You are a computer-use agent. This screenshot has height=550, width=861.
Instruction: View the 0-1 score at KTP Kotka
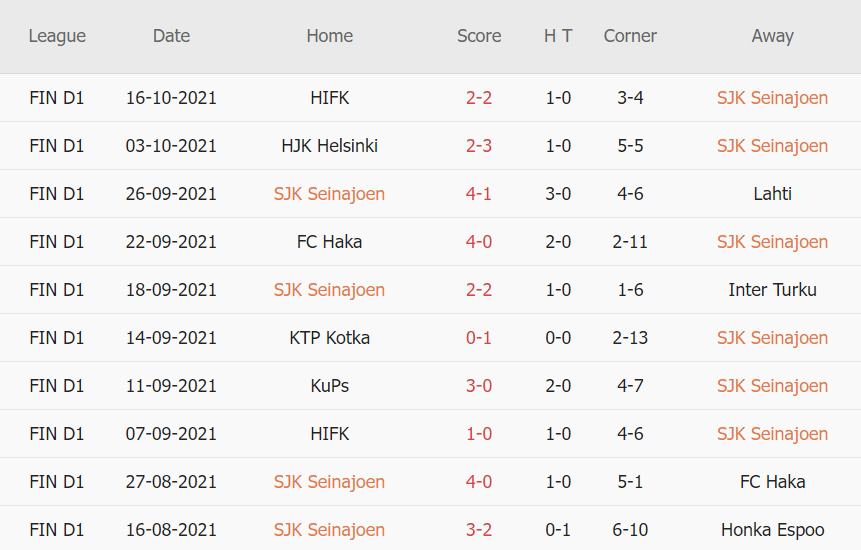479,338
